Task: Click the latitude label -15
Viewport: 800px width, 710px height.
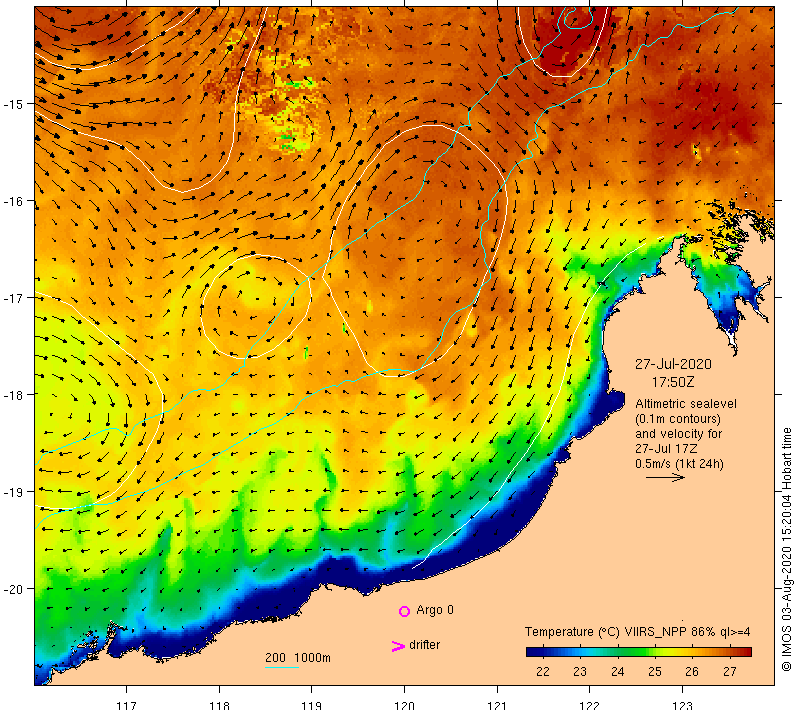Action: click(x=13, y=104)
